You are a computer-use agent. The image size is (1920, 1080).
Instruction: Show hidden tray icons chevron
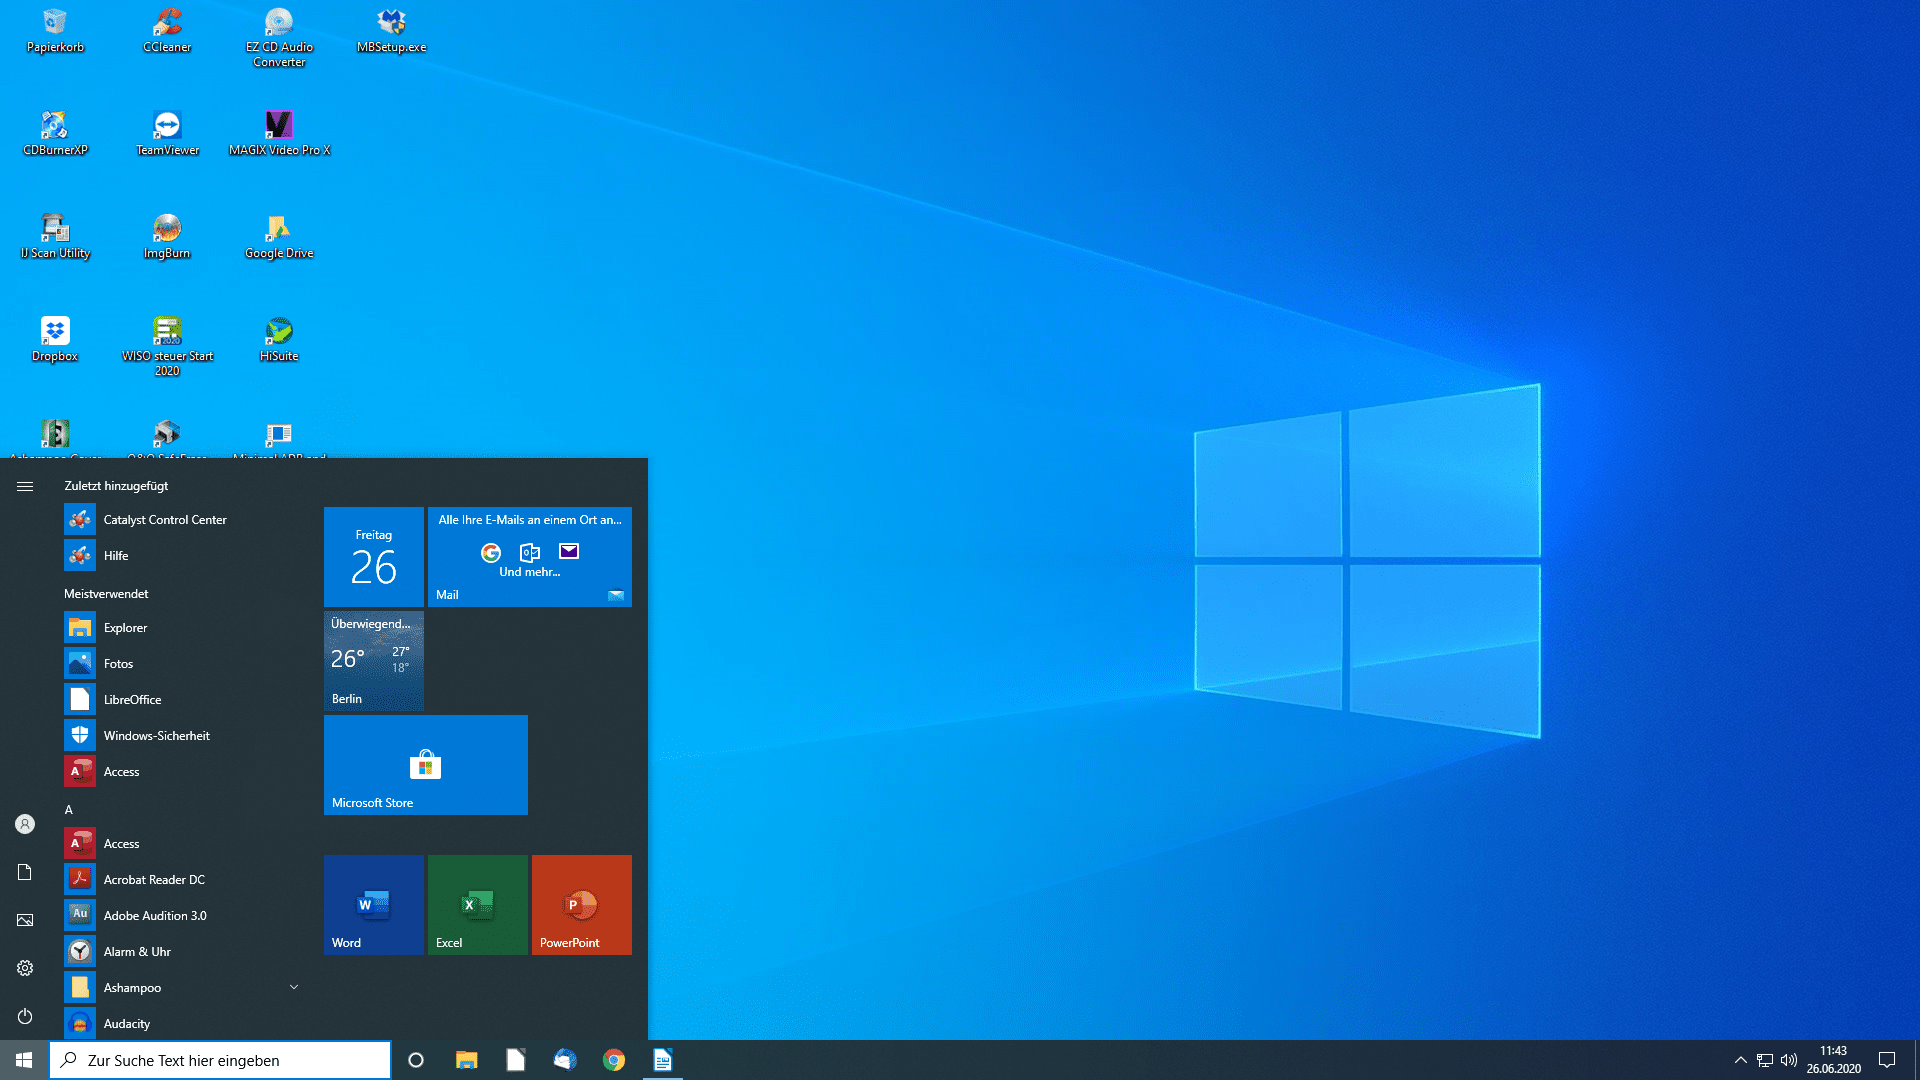coord(1740,1060)
